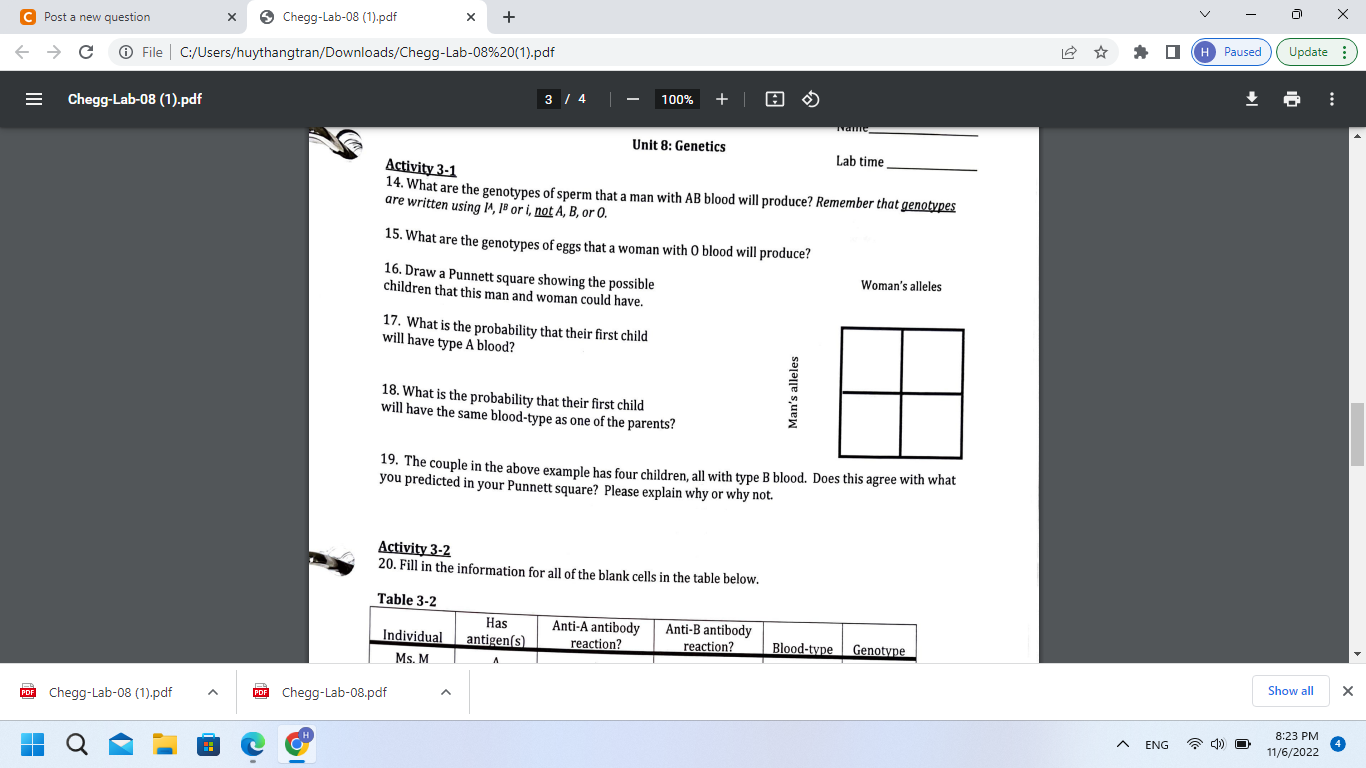Viewport: 1366px width, 768px height.
Task: Click the Woman's alleles label
Action: tap(901, 286)
